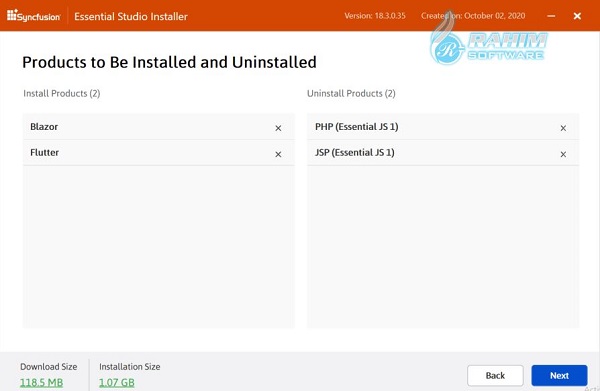Open the 118.5 MB download size link
600x391 pixels.
point(41,382)
